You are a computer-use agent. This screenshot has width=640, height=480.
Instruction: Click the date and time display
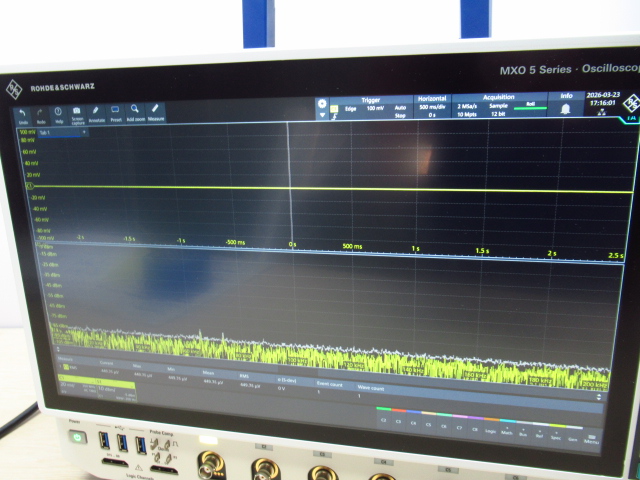pos(602,102)
